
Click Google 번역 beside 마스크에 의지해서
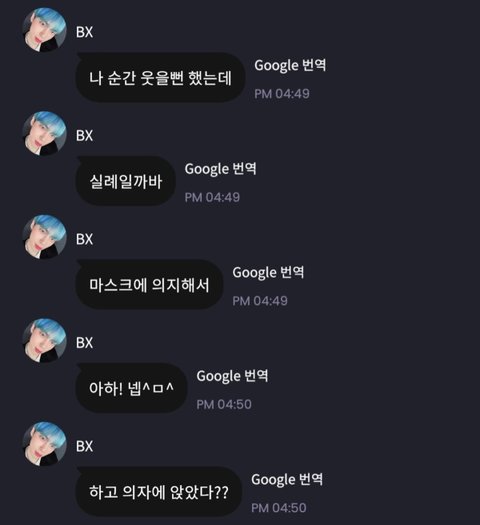tap(268, 272)
